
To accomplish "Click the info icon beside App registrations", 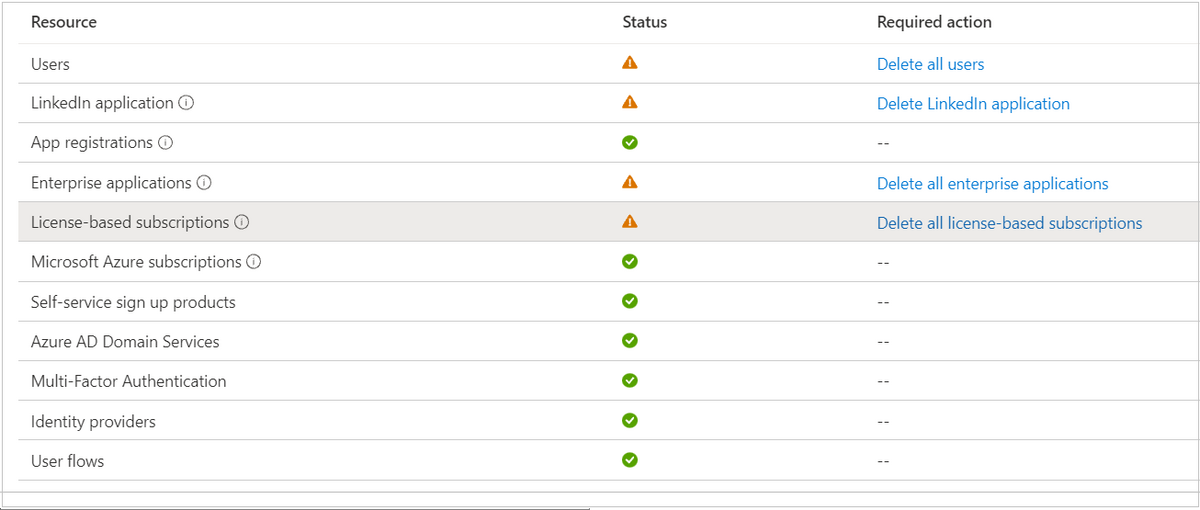I will point(166,143).
